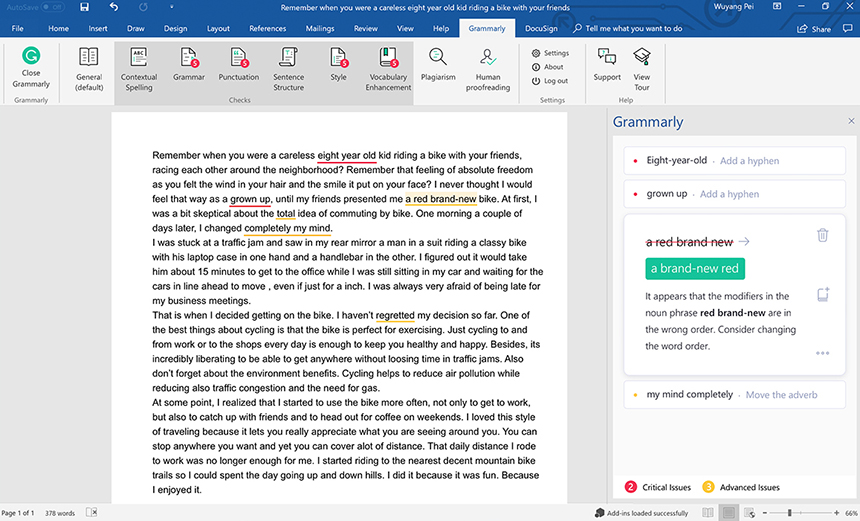Open the Customize Quick Access Toolbar dropdown
860x521 pixels.
click(171, 7)
